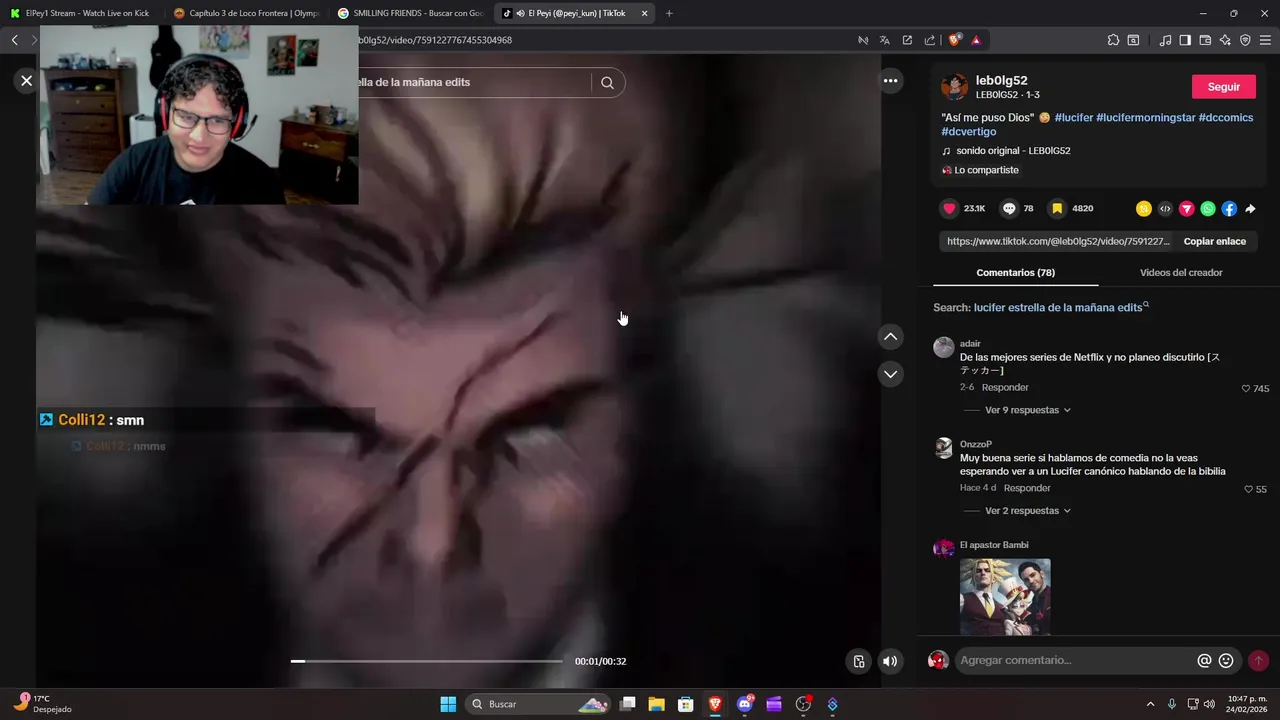Switch to SMILLING FRIENDS Google tab

pyautogui.click(x=410, y=13)
